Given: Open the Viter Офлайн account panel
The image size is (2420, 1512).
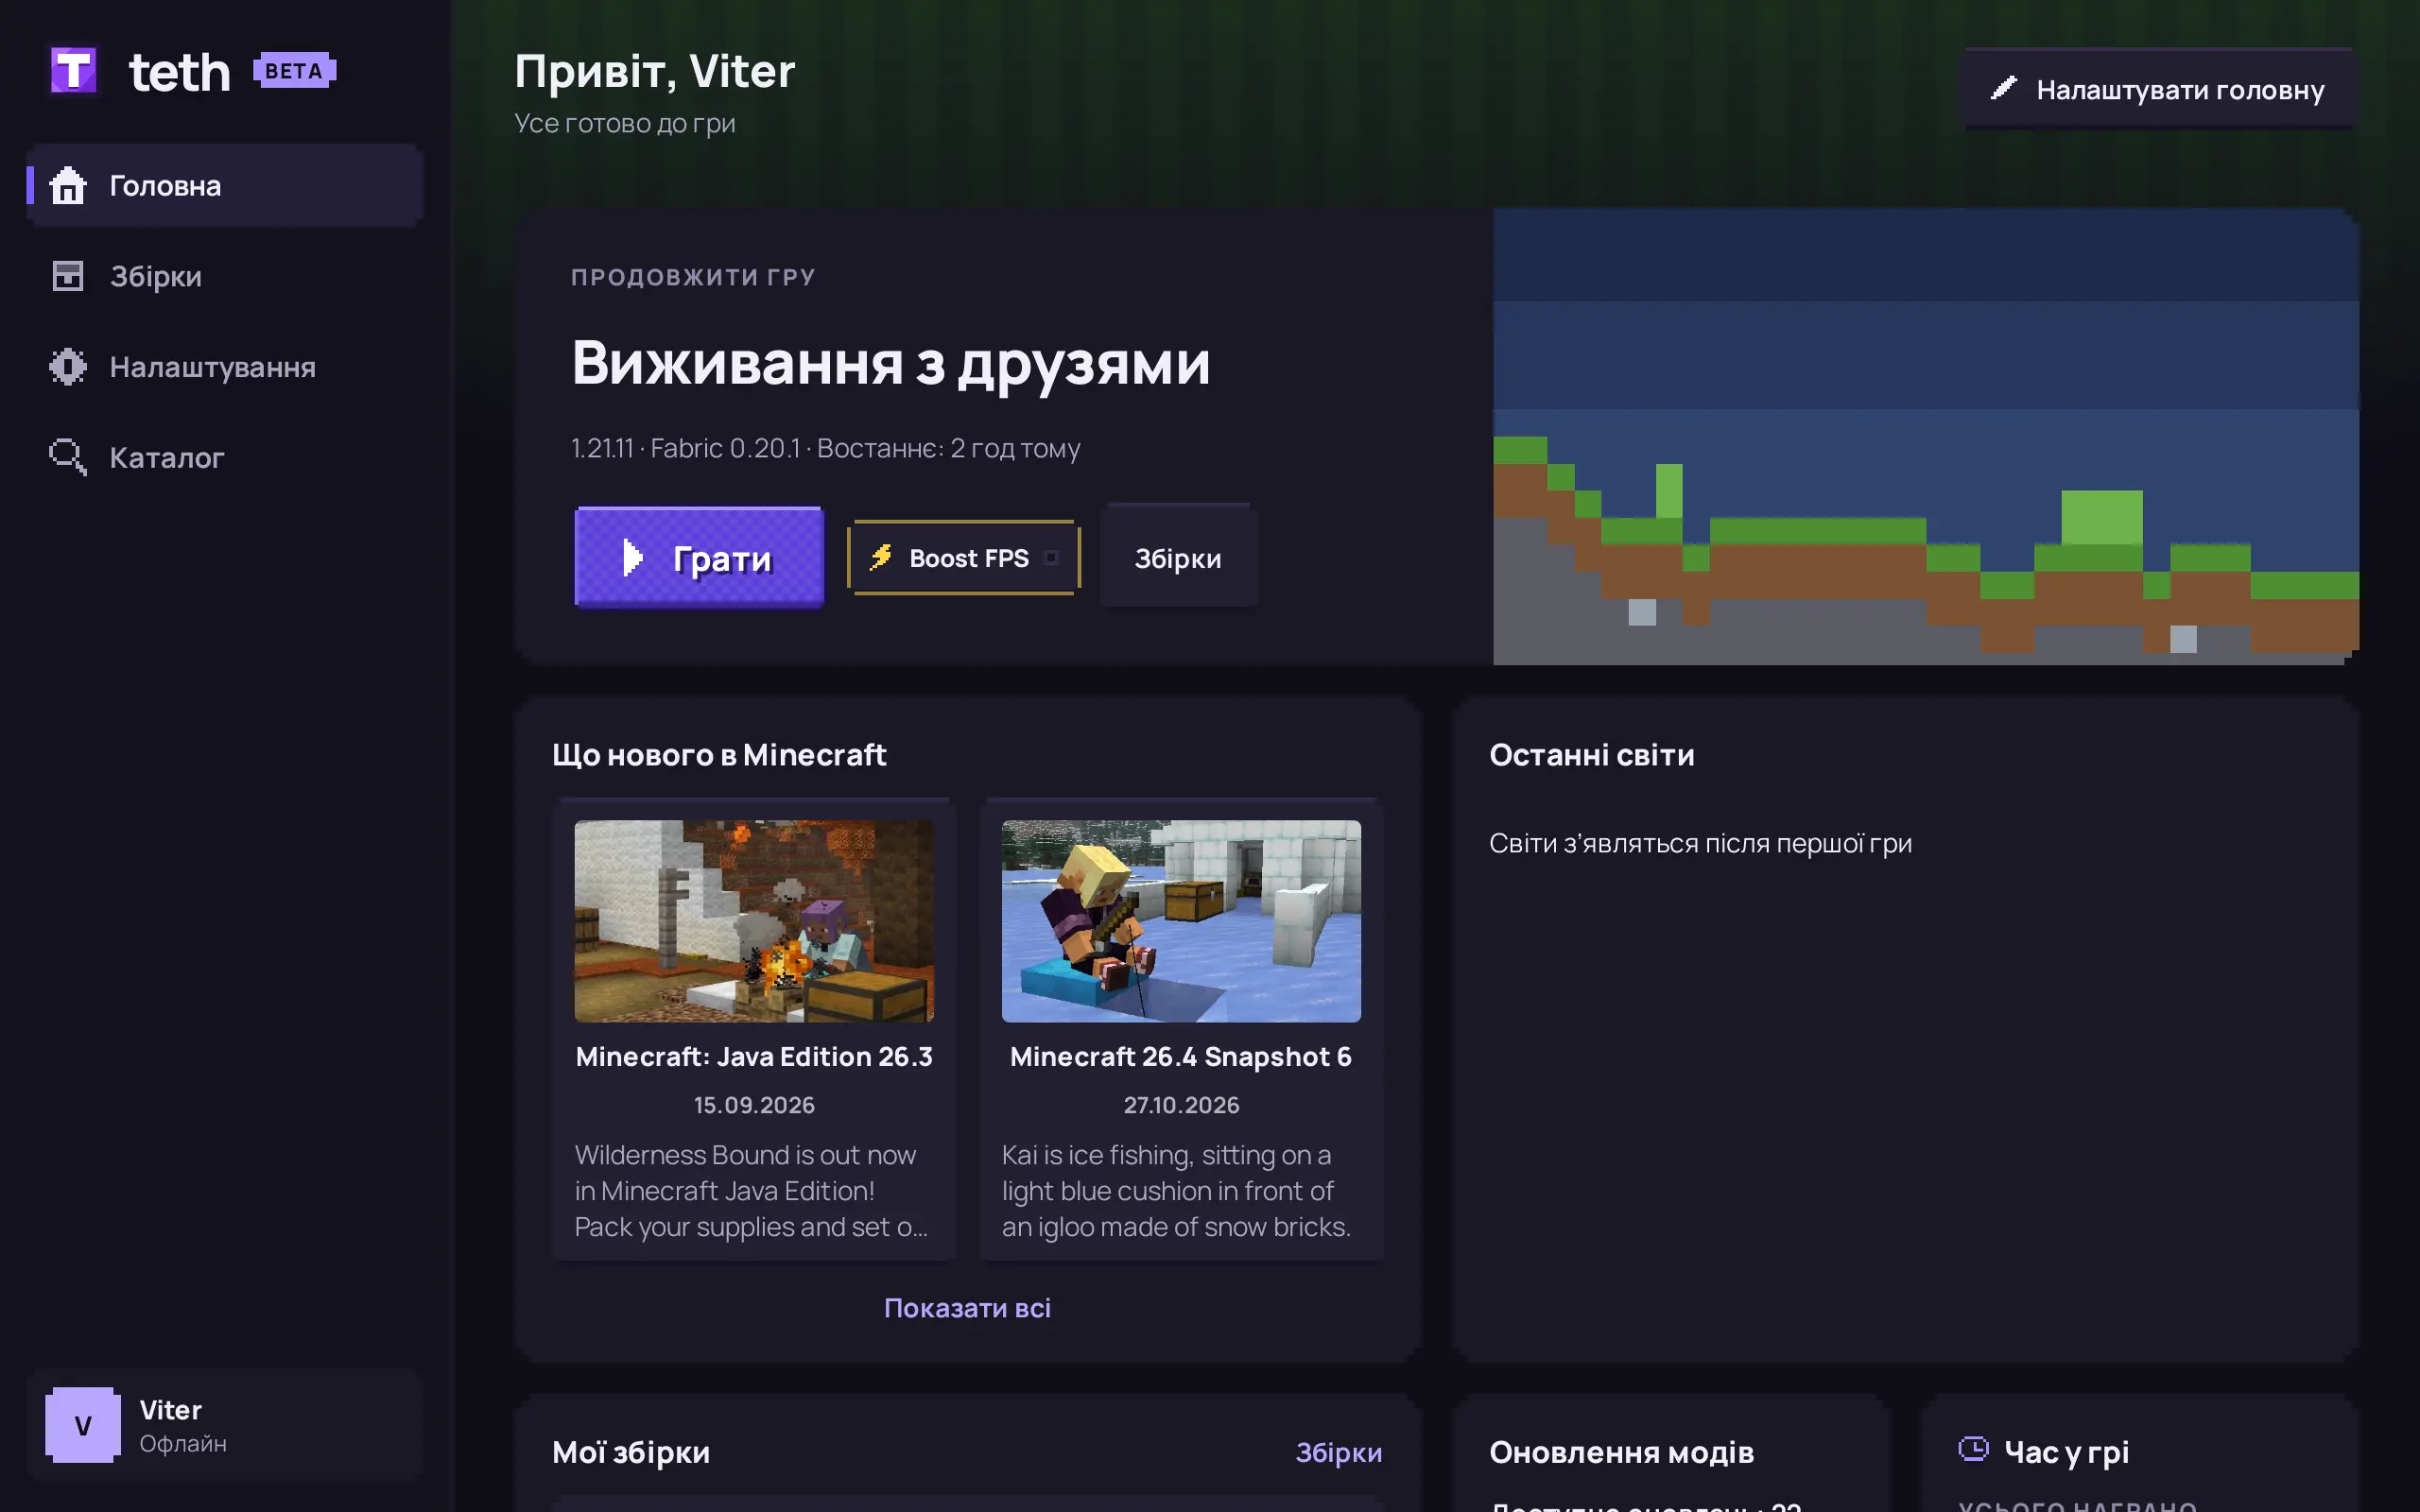Looking at the screenshot, I should click(x=225, y=1425).
